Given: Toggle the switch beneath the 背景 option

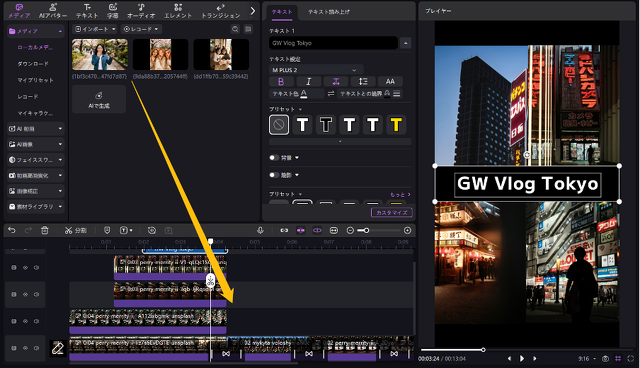Looking at the screenshot, I should coord(274,175).
